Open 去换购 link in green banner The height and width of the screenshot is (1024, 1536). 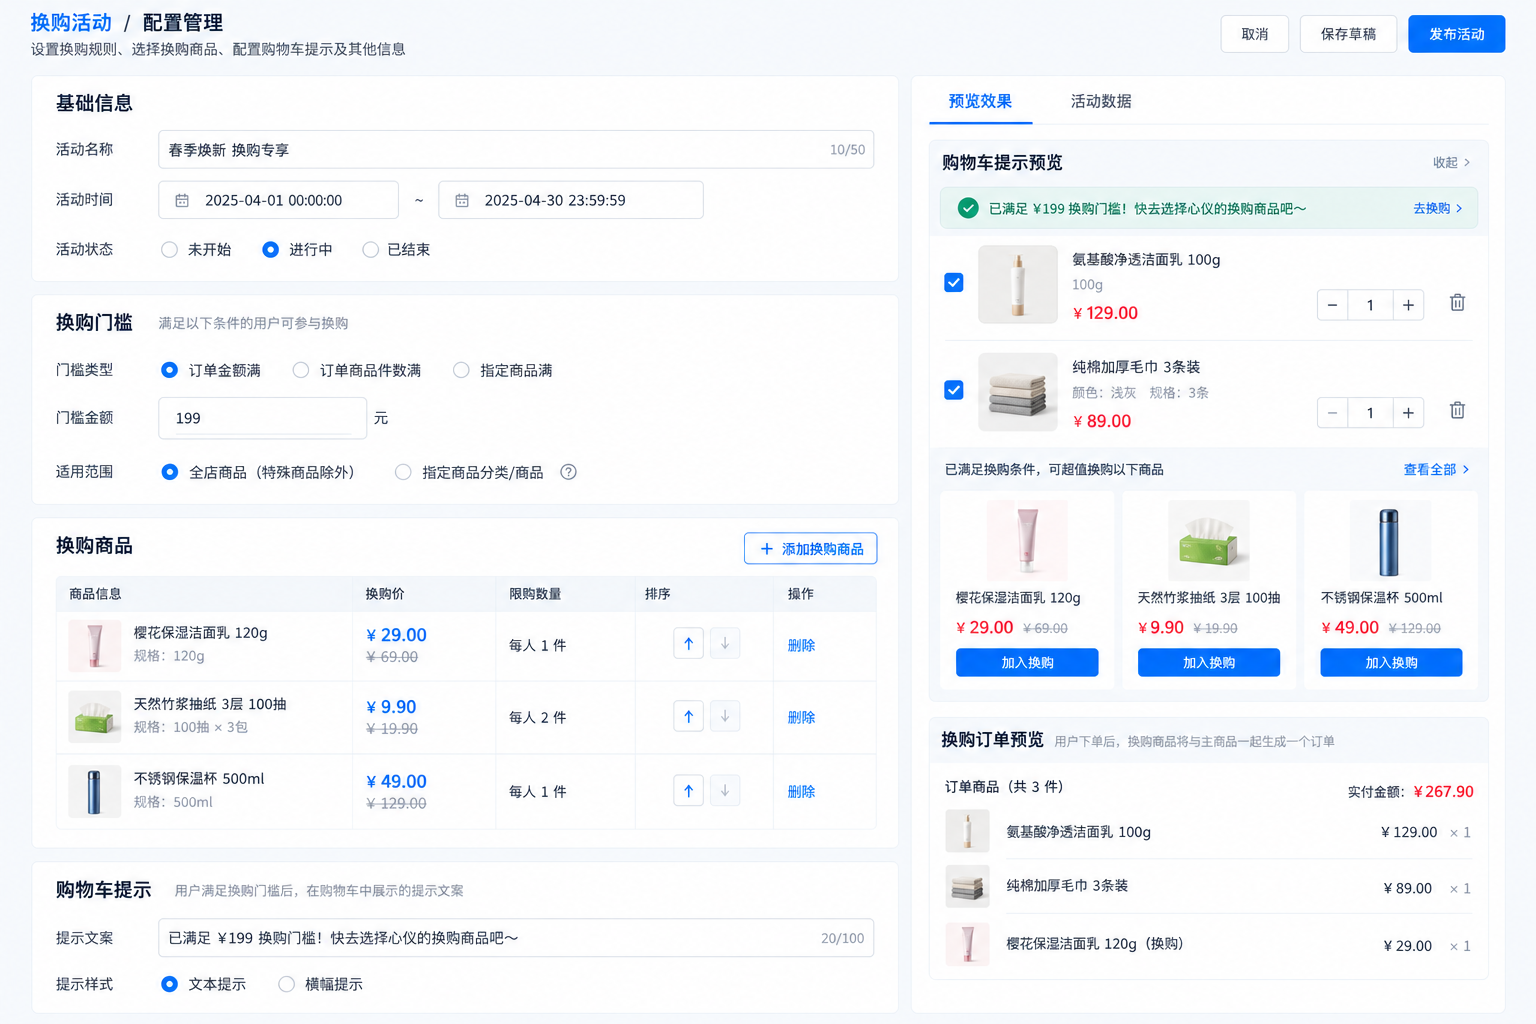pyautogui.click(x=1437, y=208)
